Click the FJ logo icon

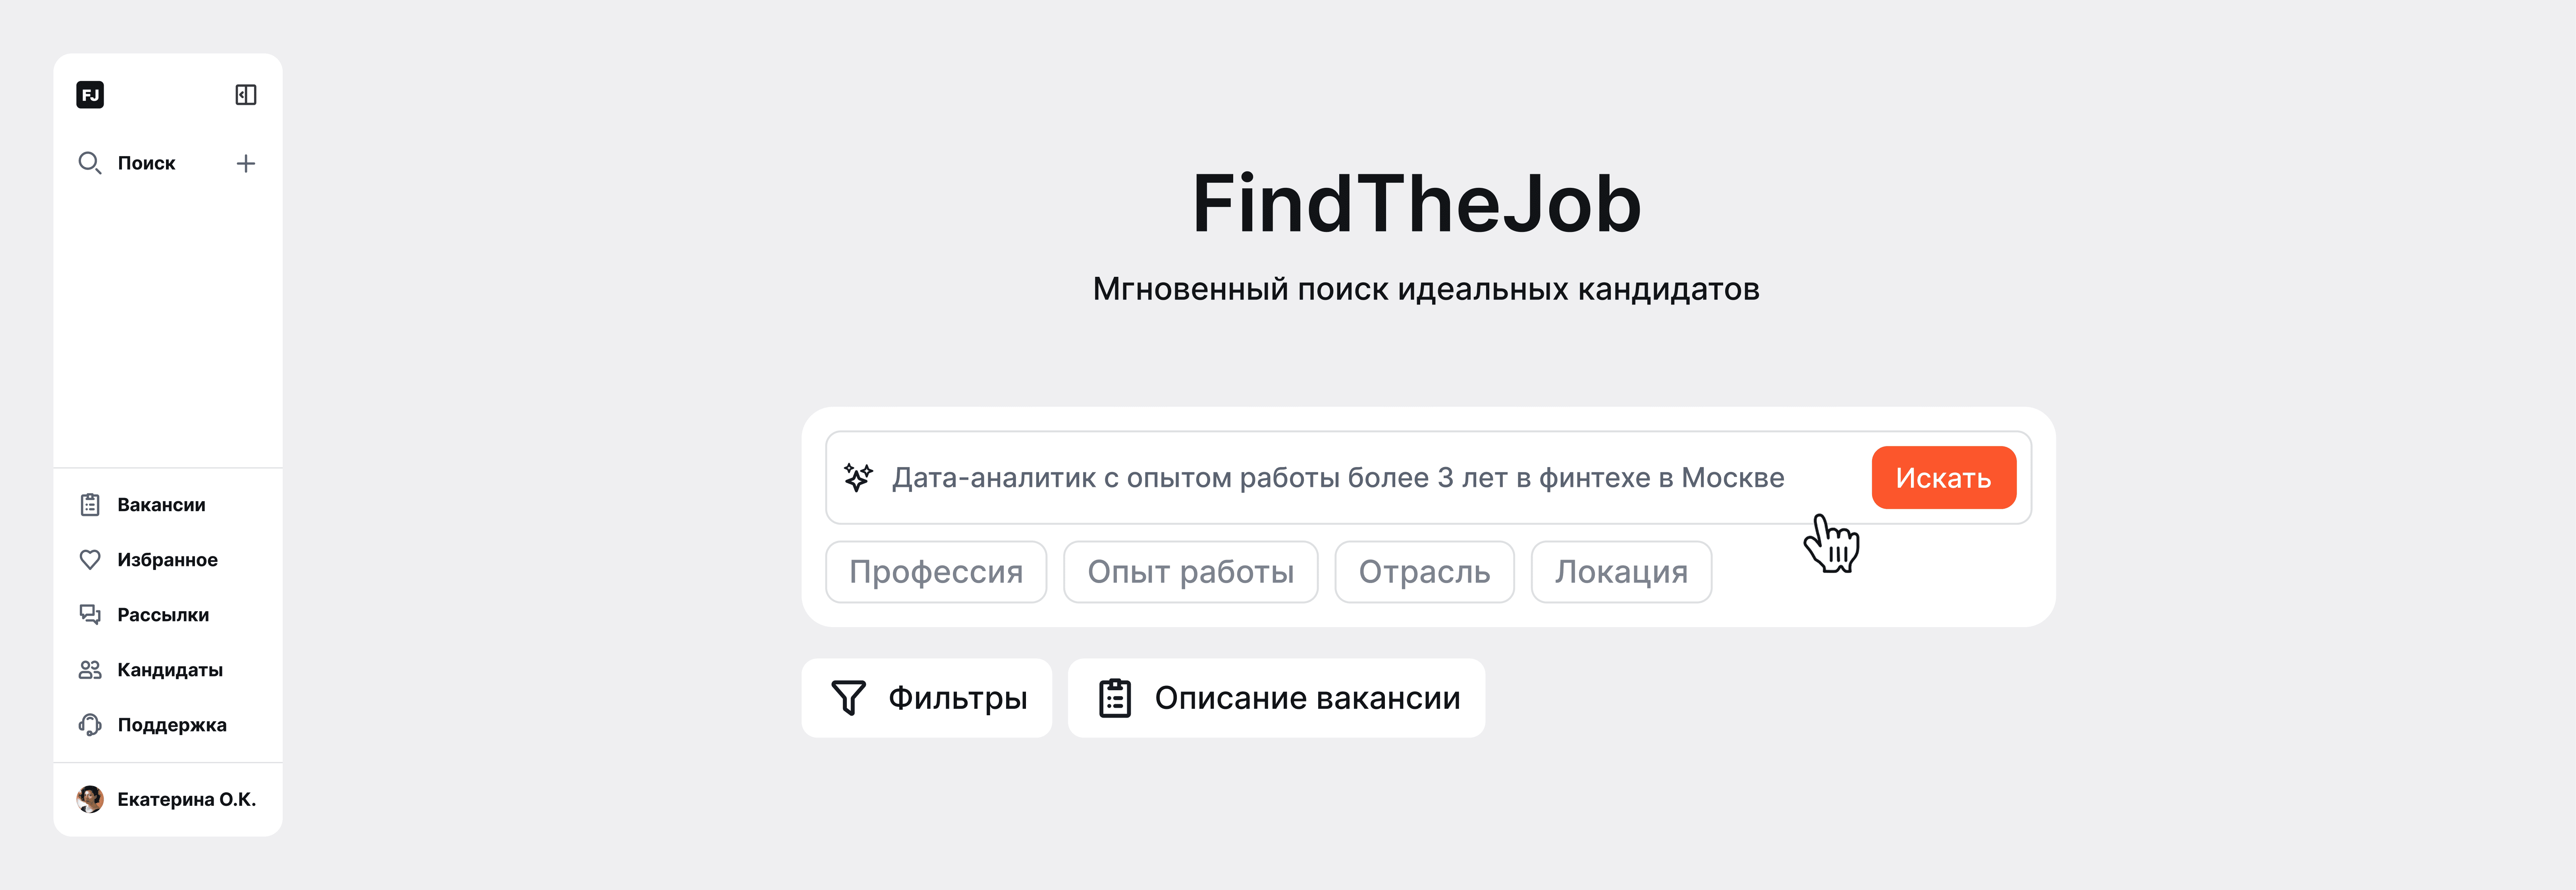coord(90,94)
